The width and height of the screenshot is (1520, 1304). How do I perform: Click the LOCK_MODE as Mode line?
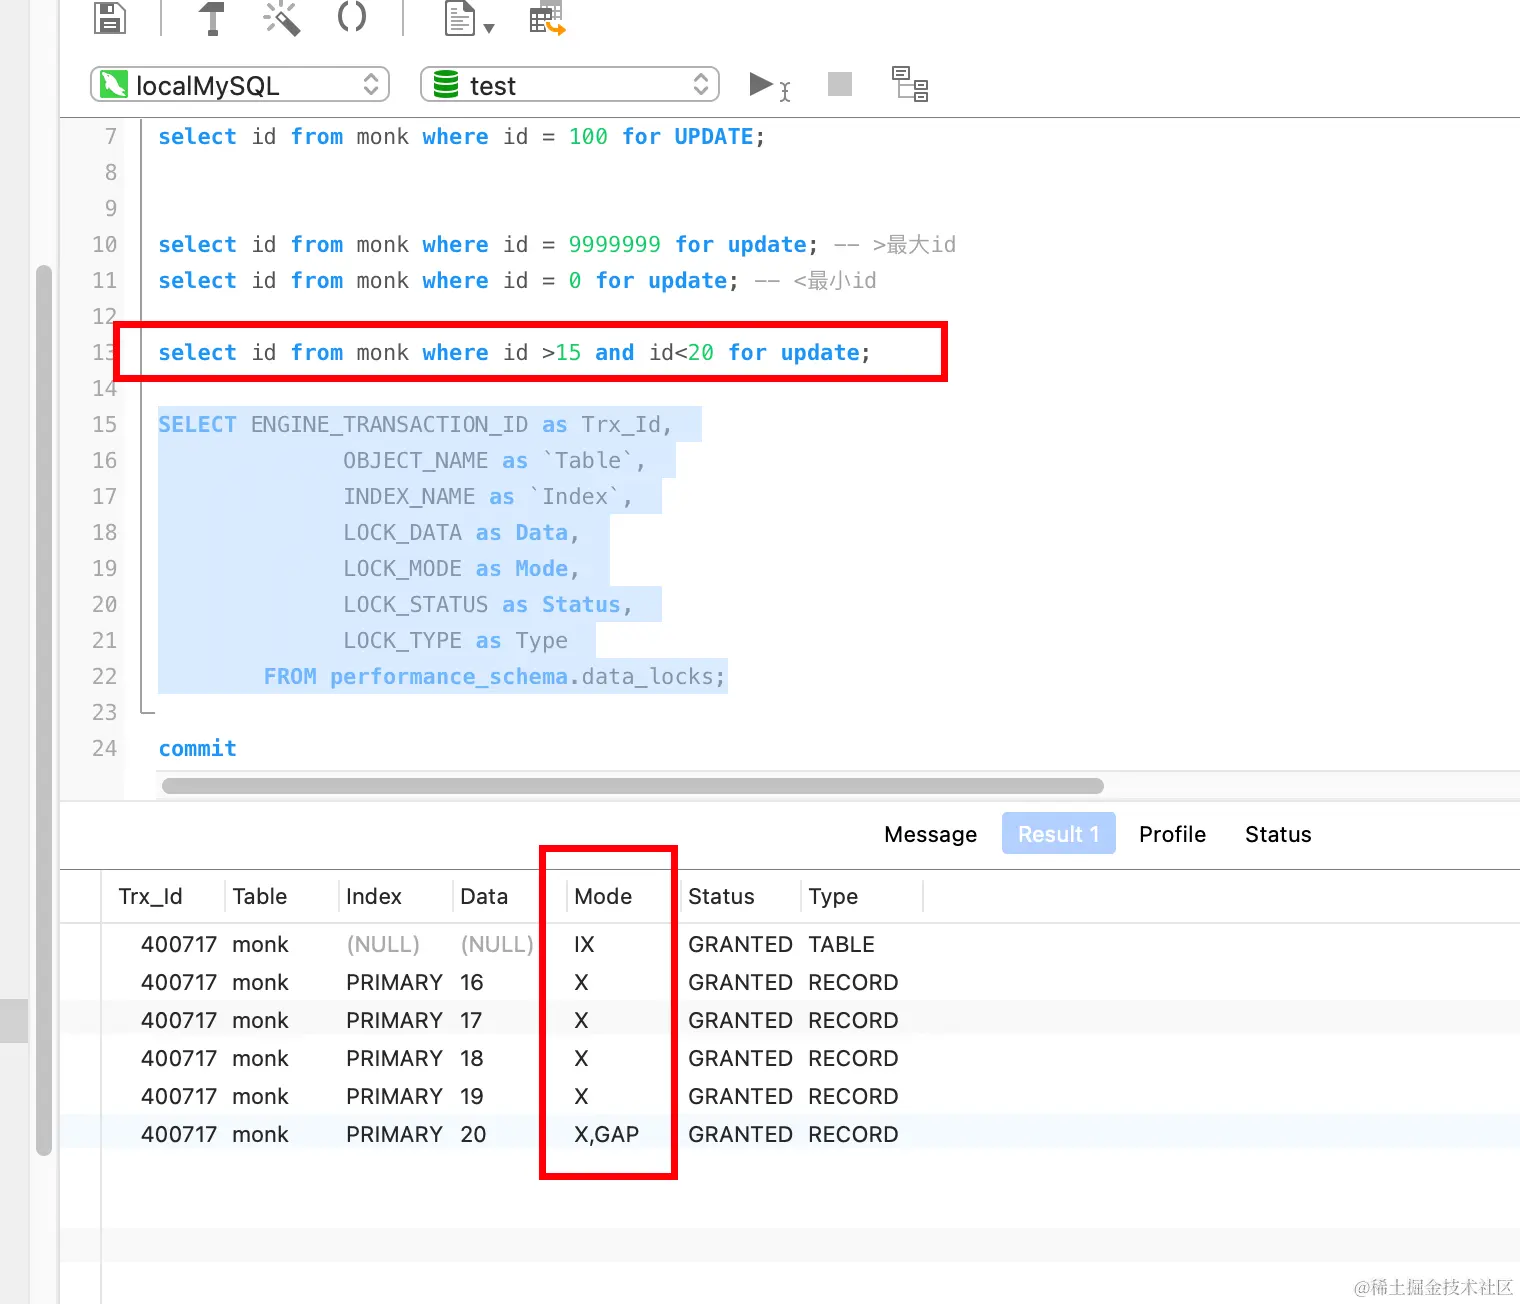pos(461,568)
